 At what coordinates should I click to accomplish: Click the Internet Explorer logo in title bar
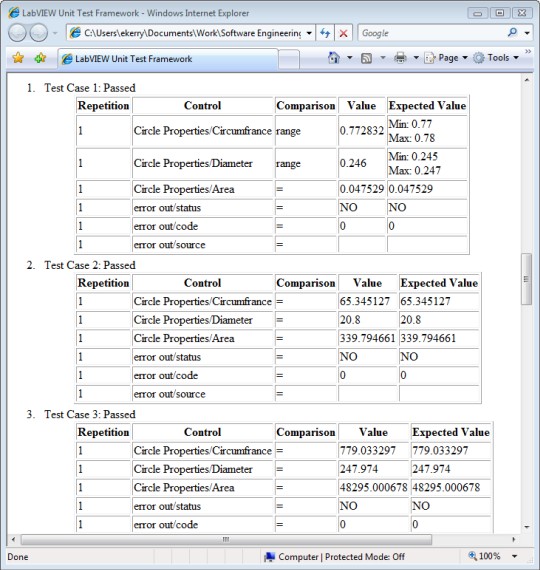pos(13,13)
